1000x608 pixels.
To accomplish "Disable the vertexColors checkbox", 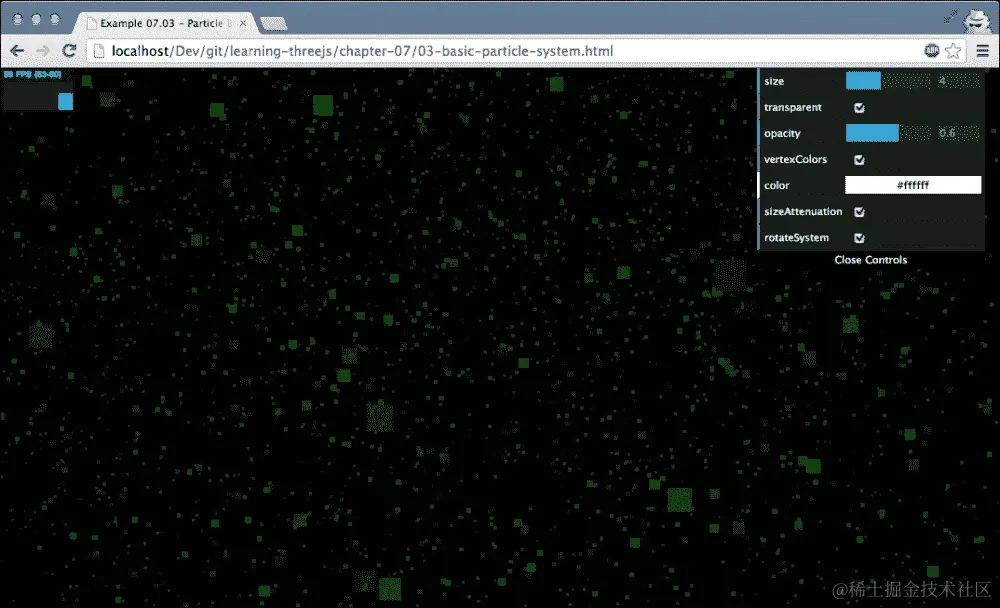I will click(x=857, y=159).
